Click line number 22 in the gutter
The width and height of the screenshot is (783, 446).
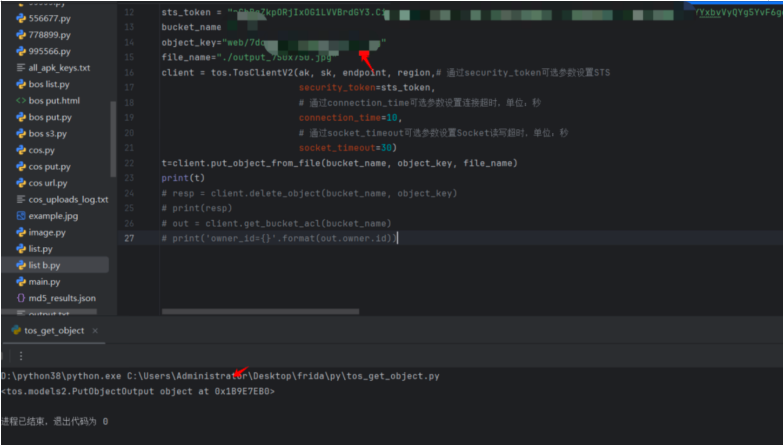(x=129, y=163)
